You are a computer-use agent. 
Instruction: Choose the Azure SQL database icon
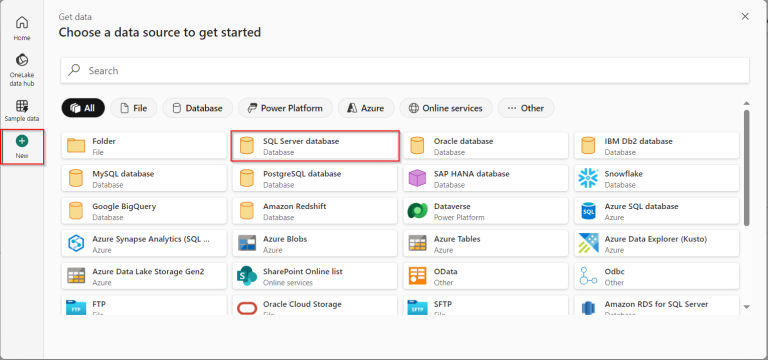(x=588, y=211)
